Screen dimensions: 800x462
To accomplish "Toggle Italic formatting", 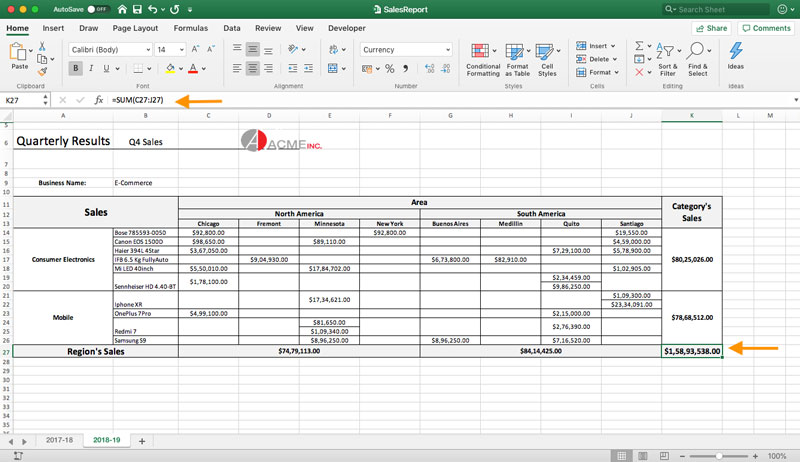I will point(91,68).
